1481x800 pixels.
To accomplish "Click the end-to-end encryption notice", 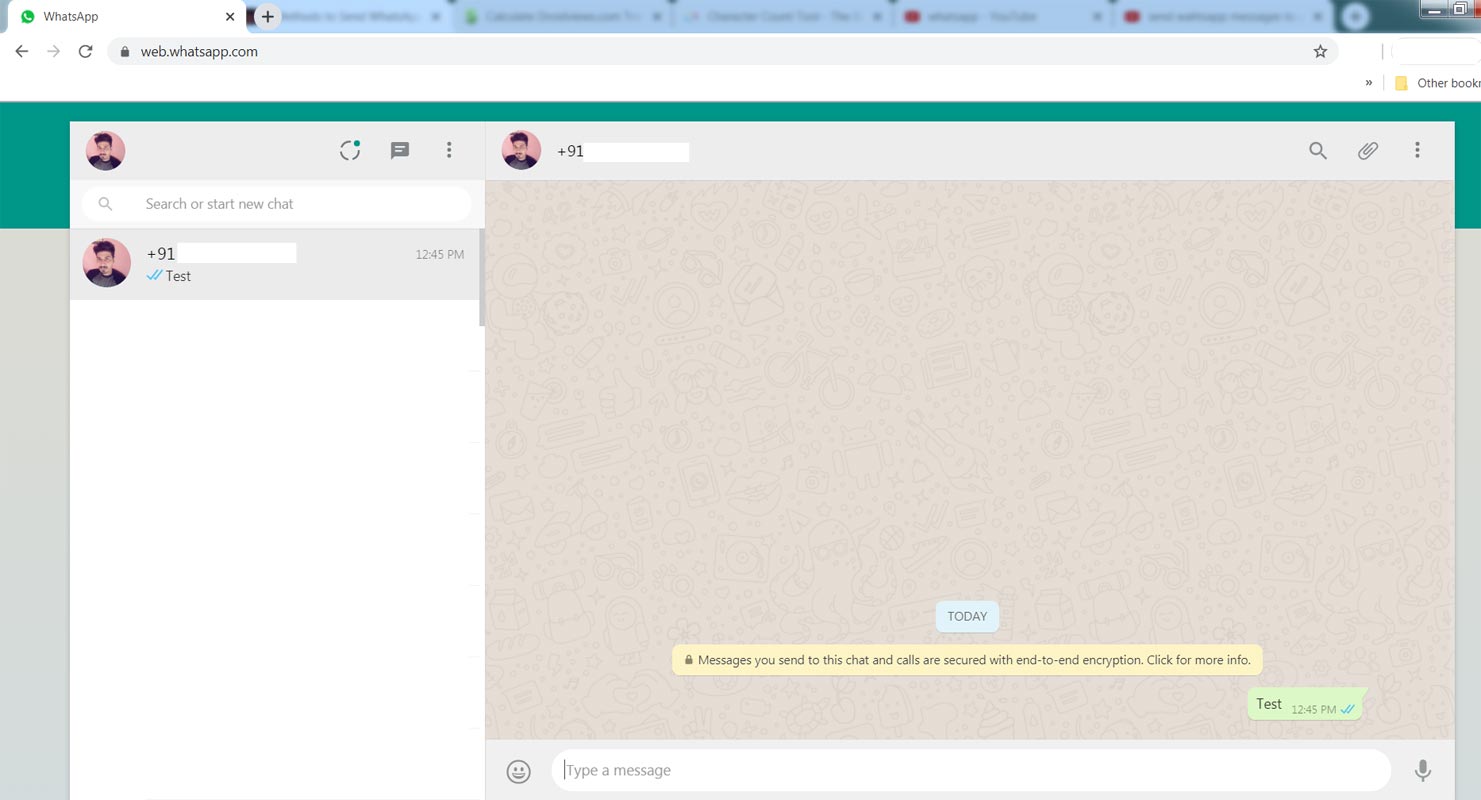I will (x=967, y=660).
